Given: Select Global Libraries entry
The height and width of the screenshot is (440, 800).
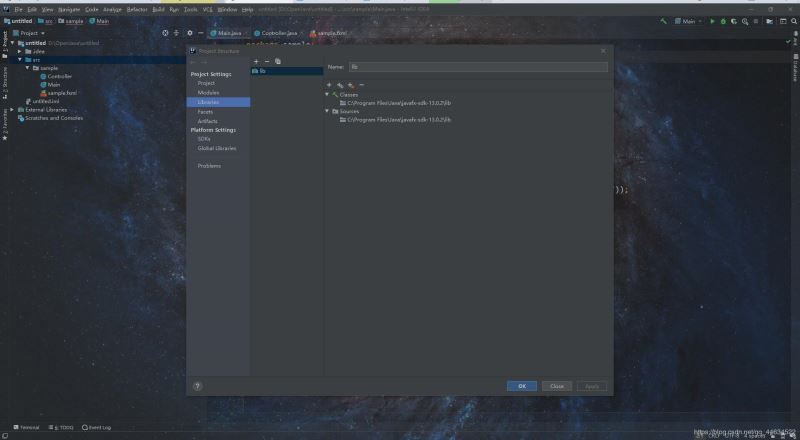Looking at the screenshot, I should click(217, 149).
